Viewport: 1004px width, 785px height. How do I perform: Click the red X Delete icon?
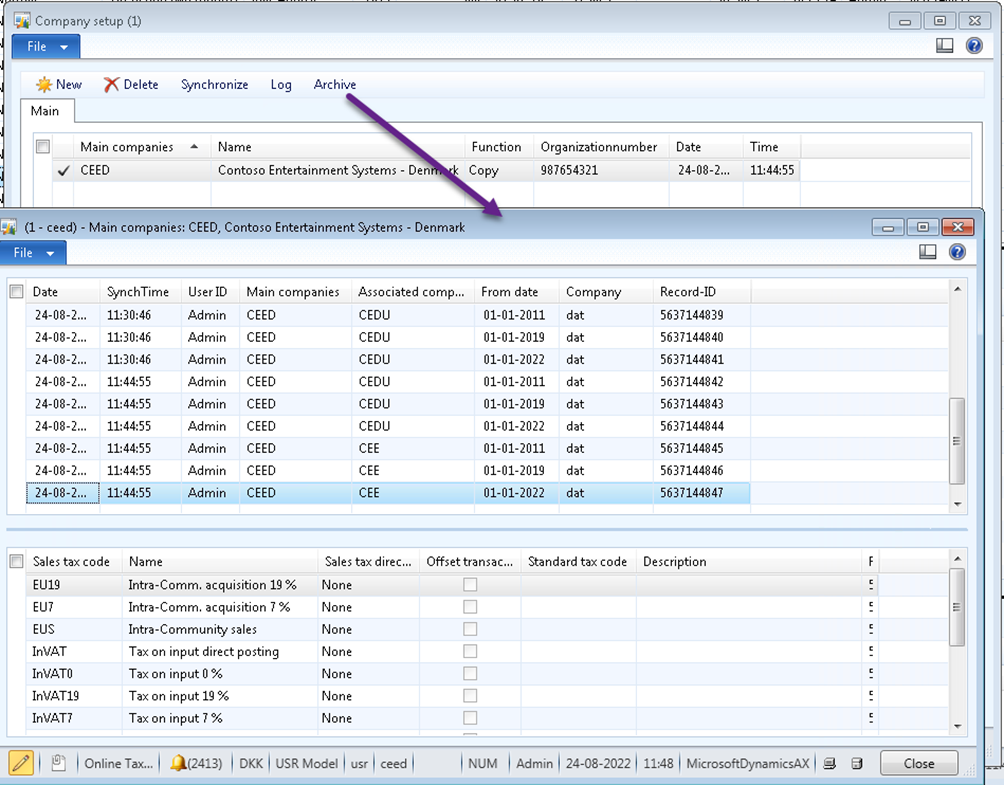click(111, 85)
